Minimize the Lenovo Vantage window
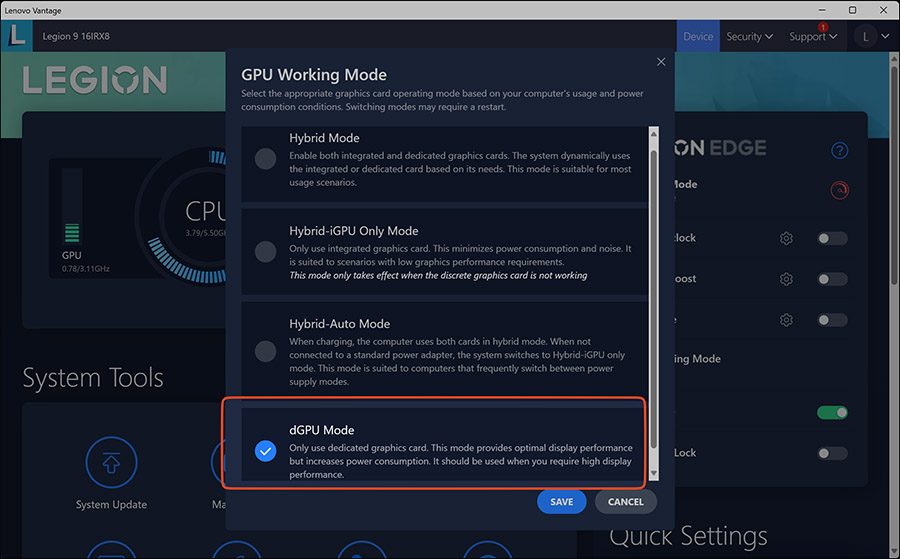Image resolution: width=900 pixels, height=559 pixels. click(822, 10)
